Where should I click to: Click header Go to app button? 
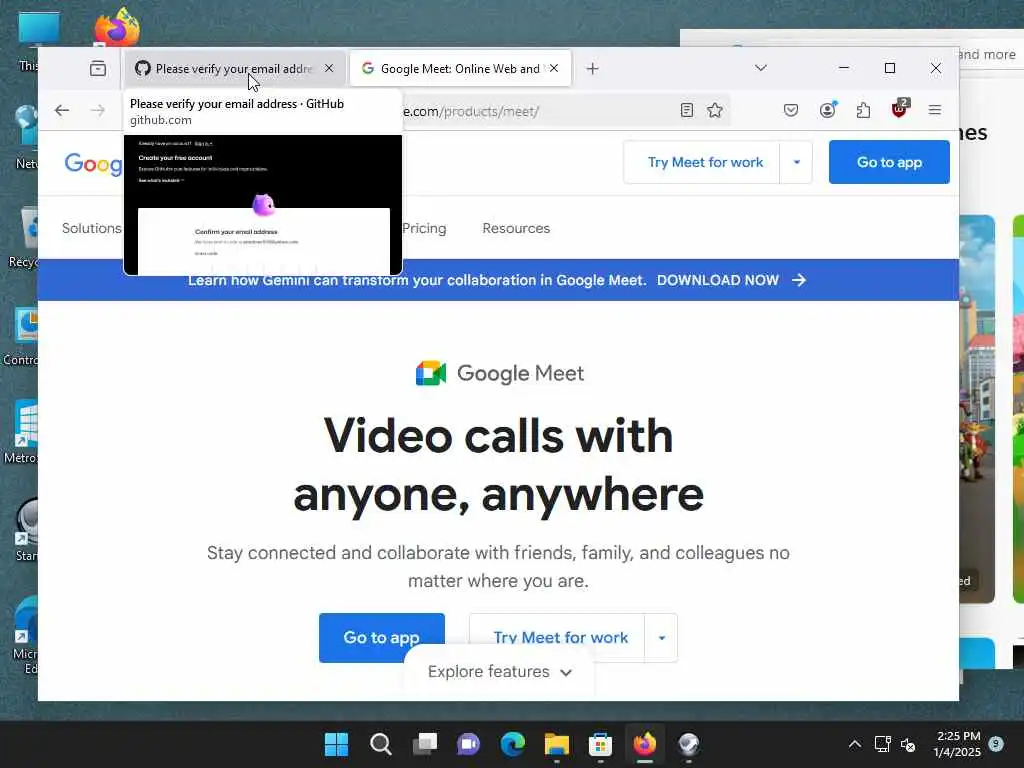(889, 162)
